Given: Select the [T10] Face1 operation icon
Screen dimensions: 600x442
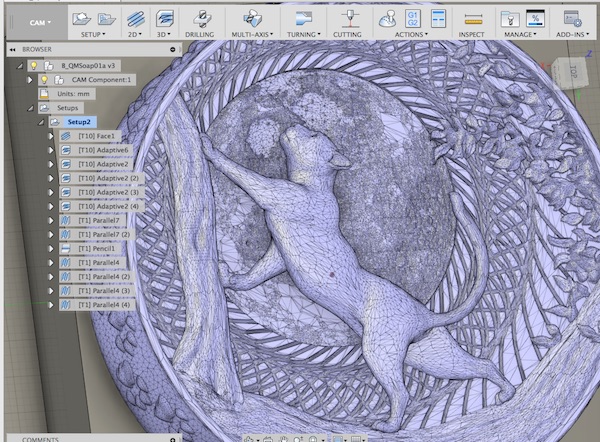Looking at the screenshot, I should point(66,136).
